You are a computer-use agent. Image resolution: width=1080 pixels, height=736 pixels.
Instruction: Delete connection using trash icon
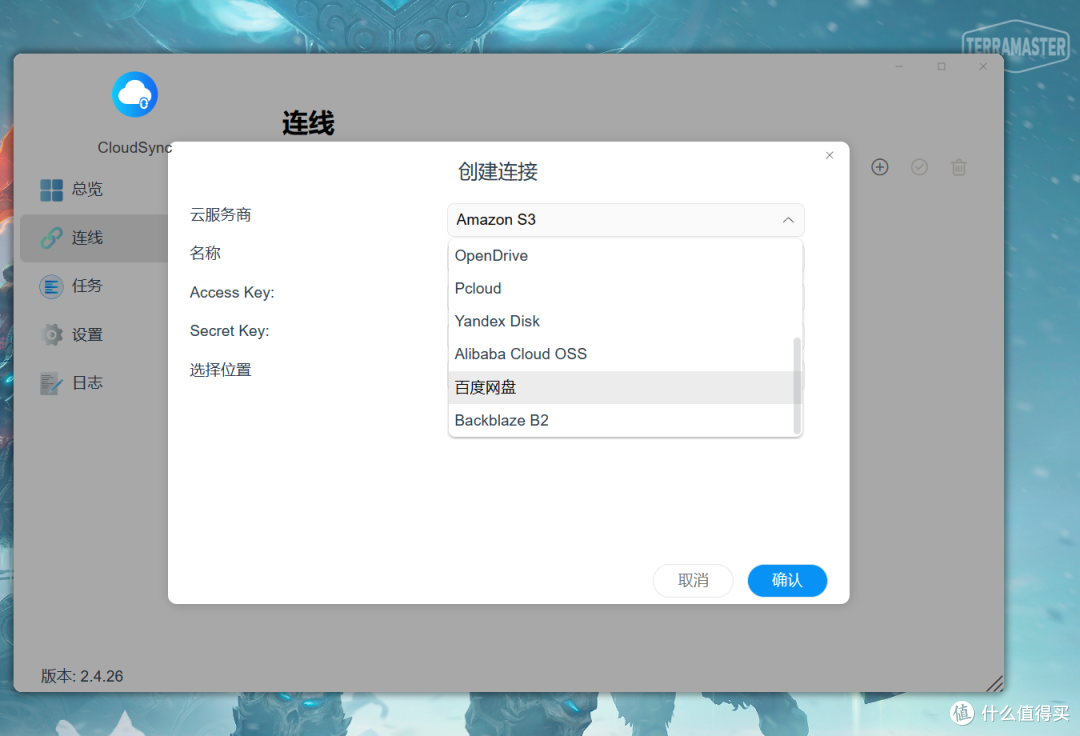coord(959,167)
